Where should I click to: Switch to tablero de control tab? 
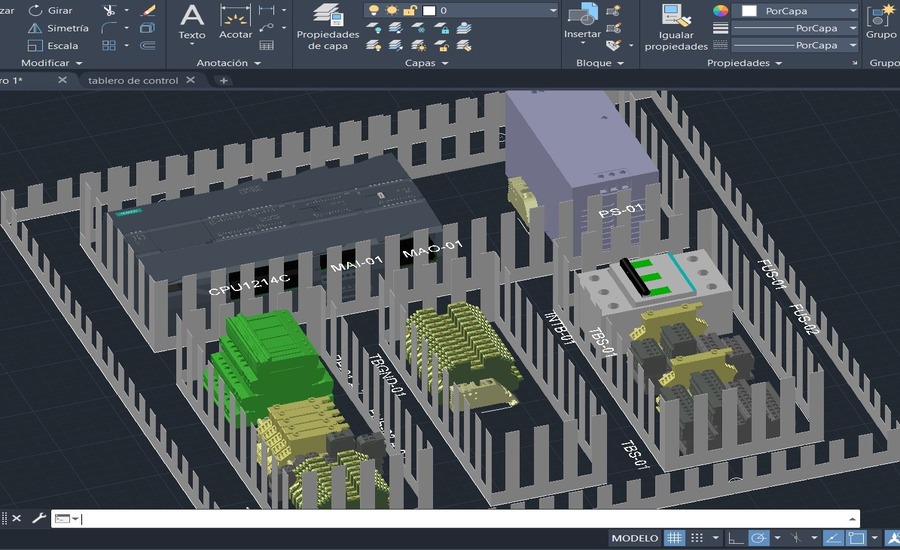133,80
